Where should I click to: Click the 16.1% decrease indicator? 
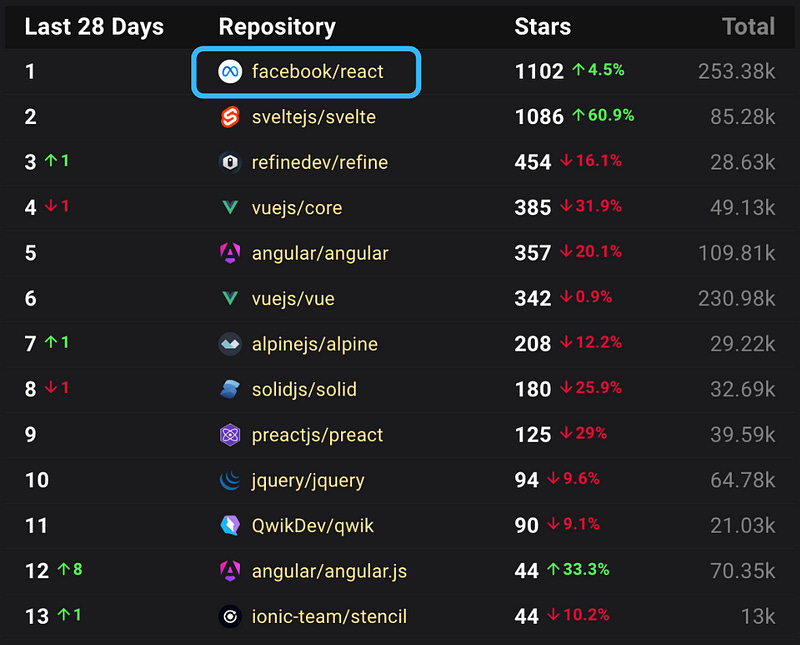[590, 161]
